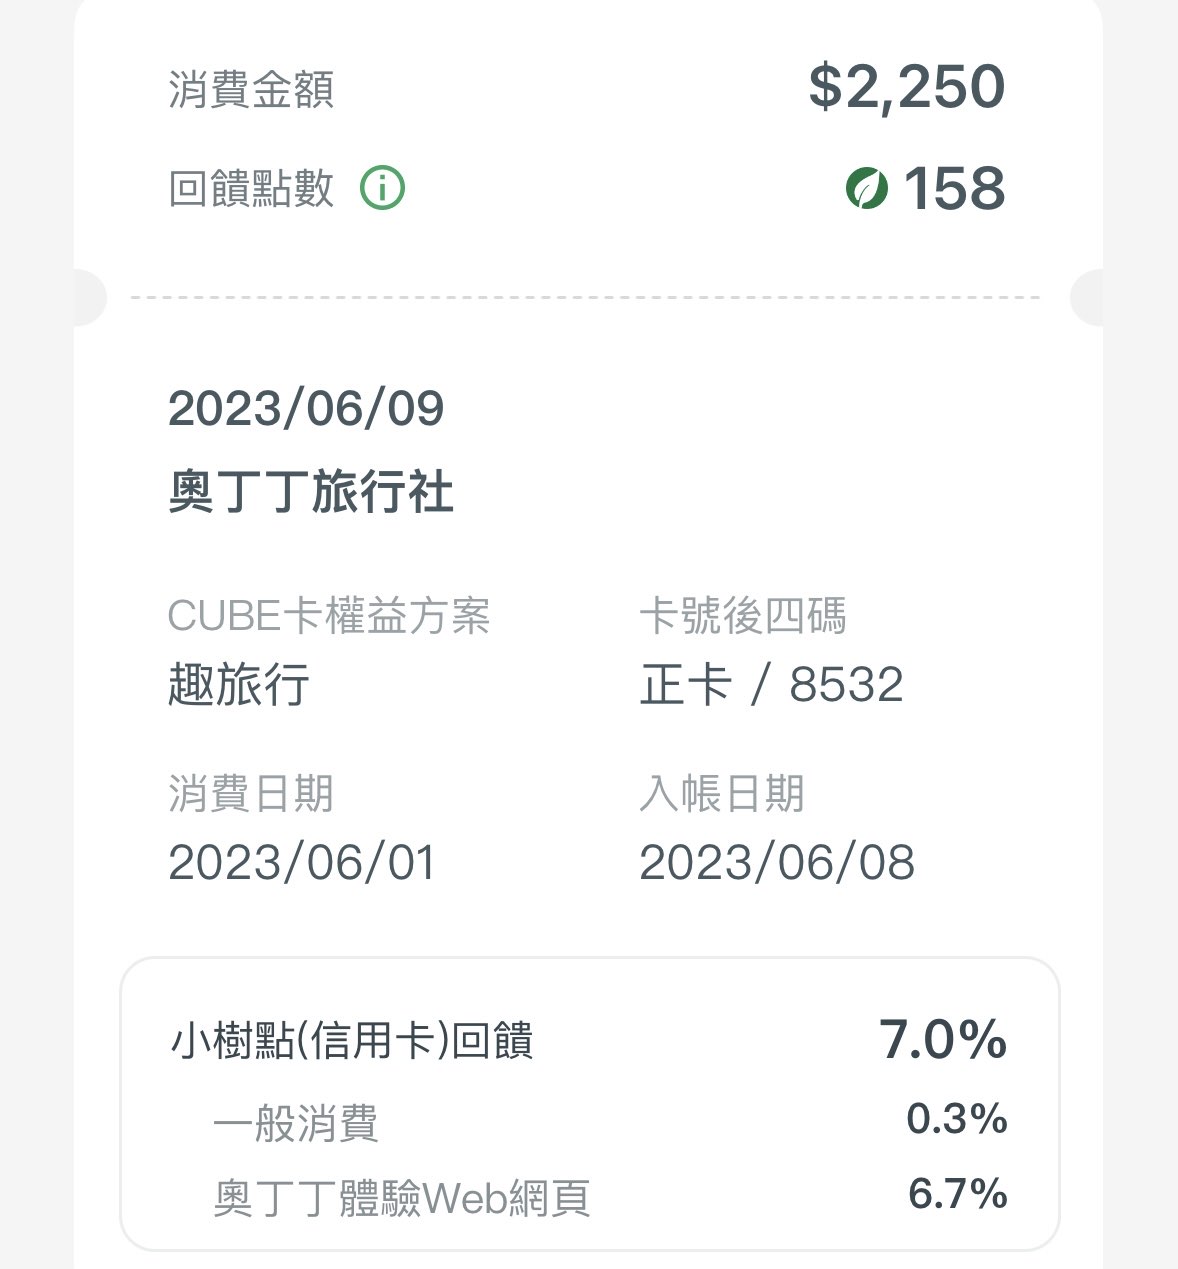The image size is (1178, 1269).
Task: Click the 回饋點數 label text
Action: point(251,188)
